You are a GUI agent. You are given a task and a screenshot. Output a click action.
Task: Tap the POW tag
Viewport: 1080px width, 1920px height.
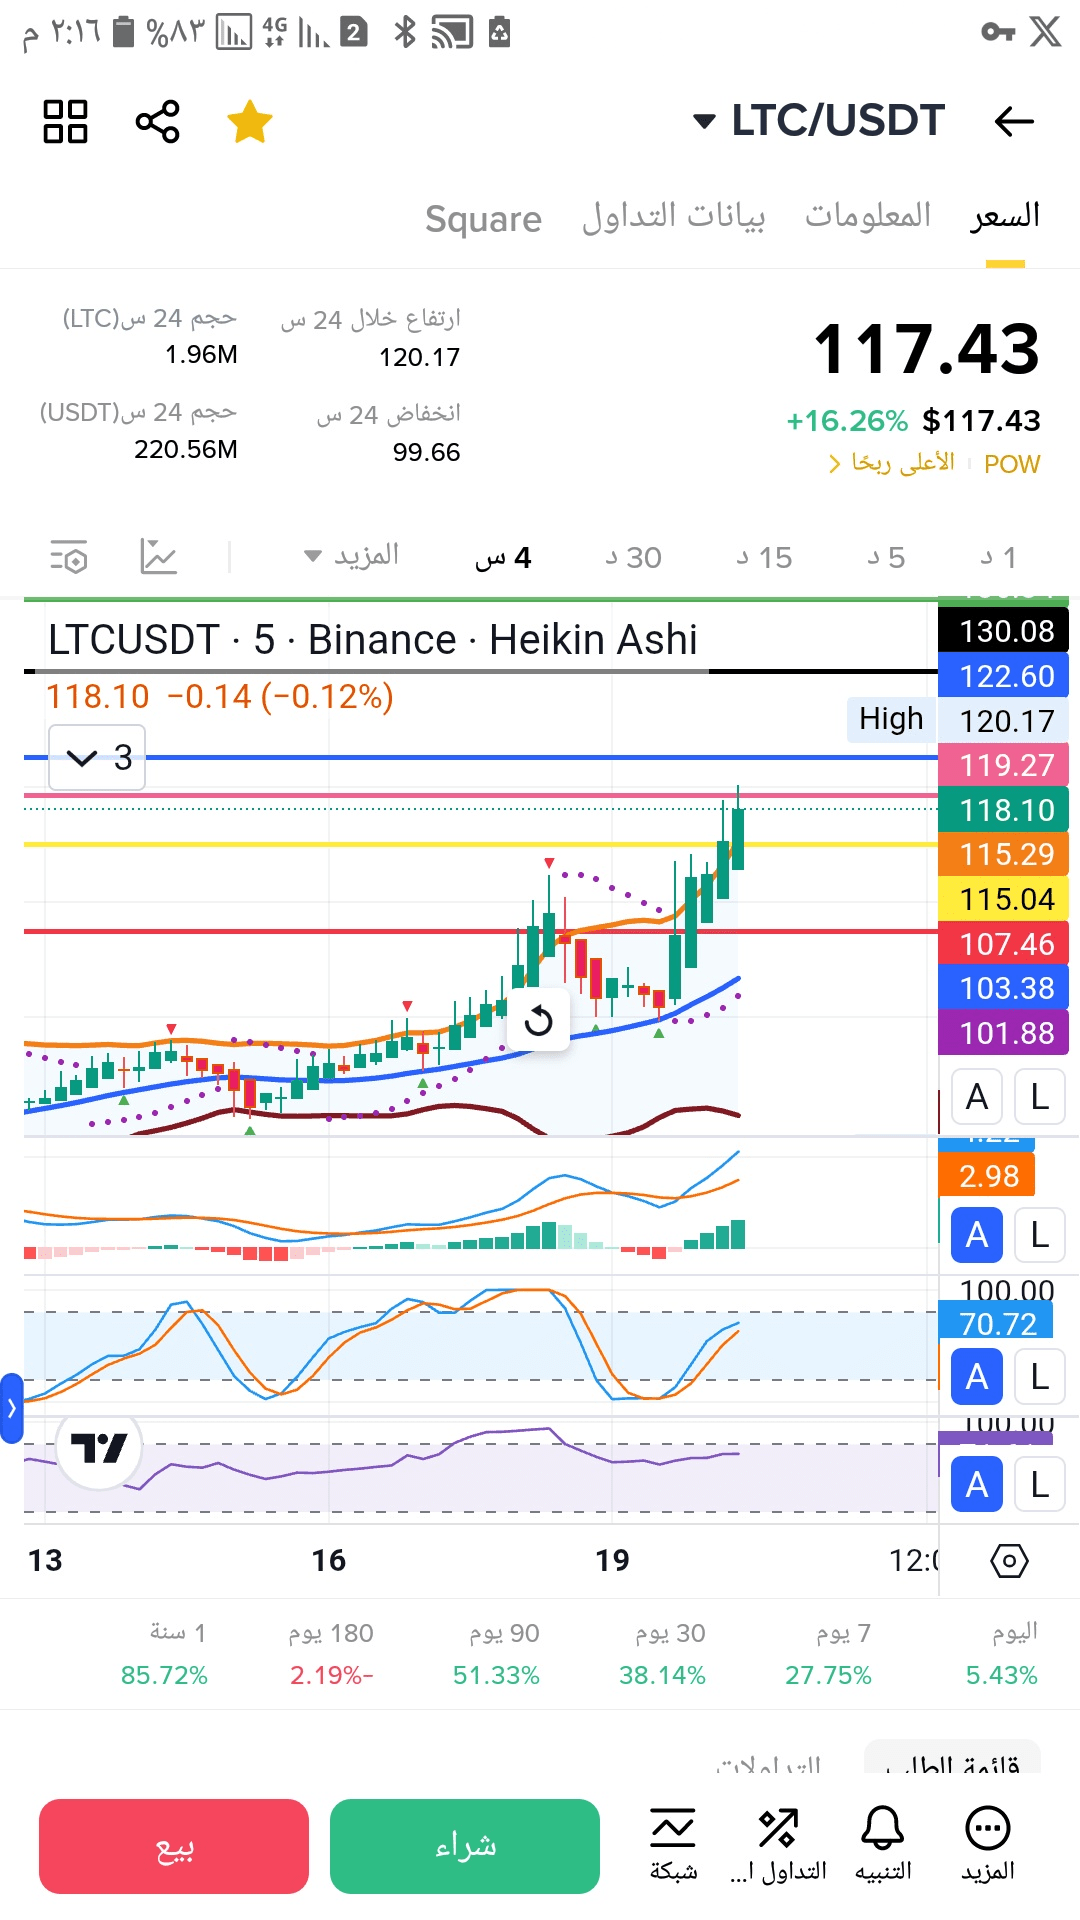click(1012, 464)
